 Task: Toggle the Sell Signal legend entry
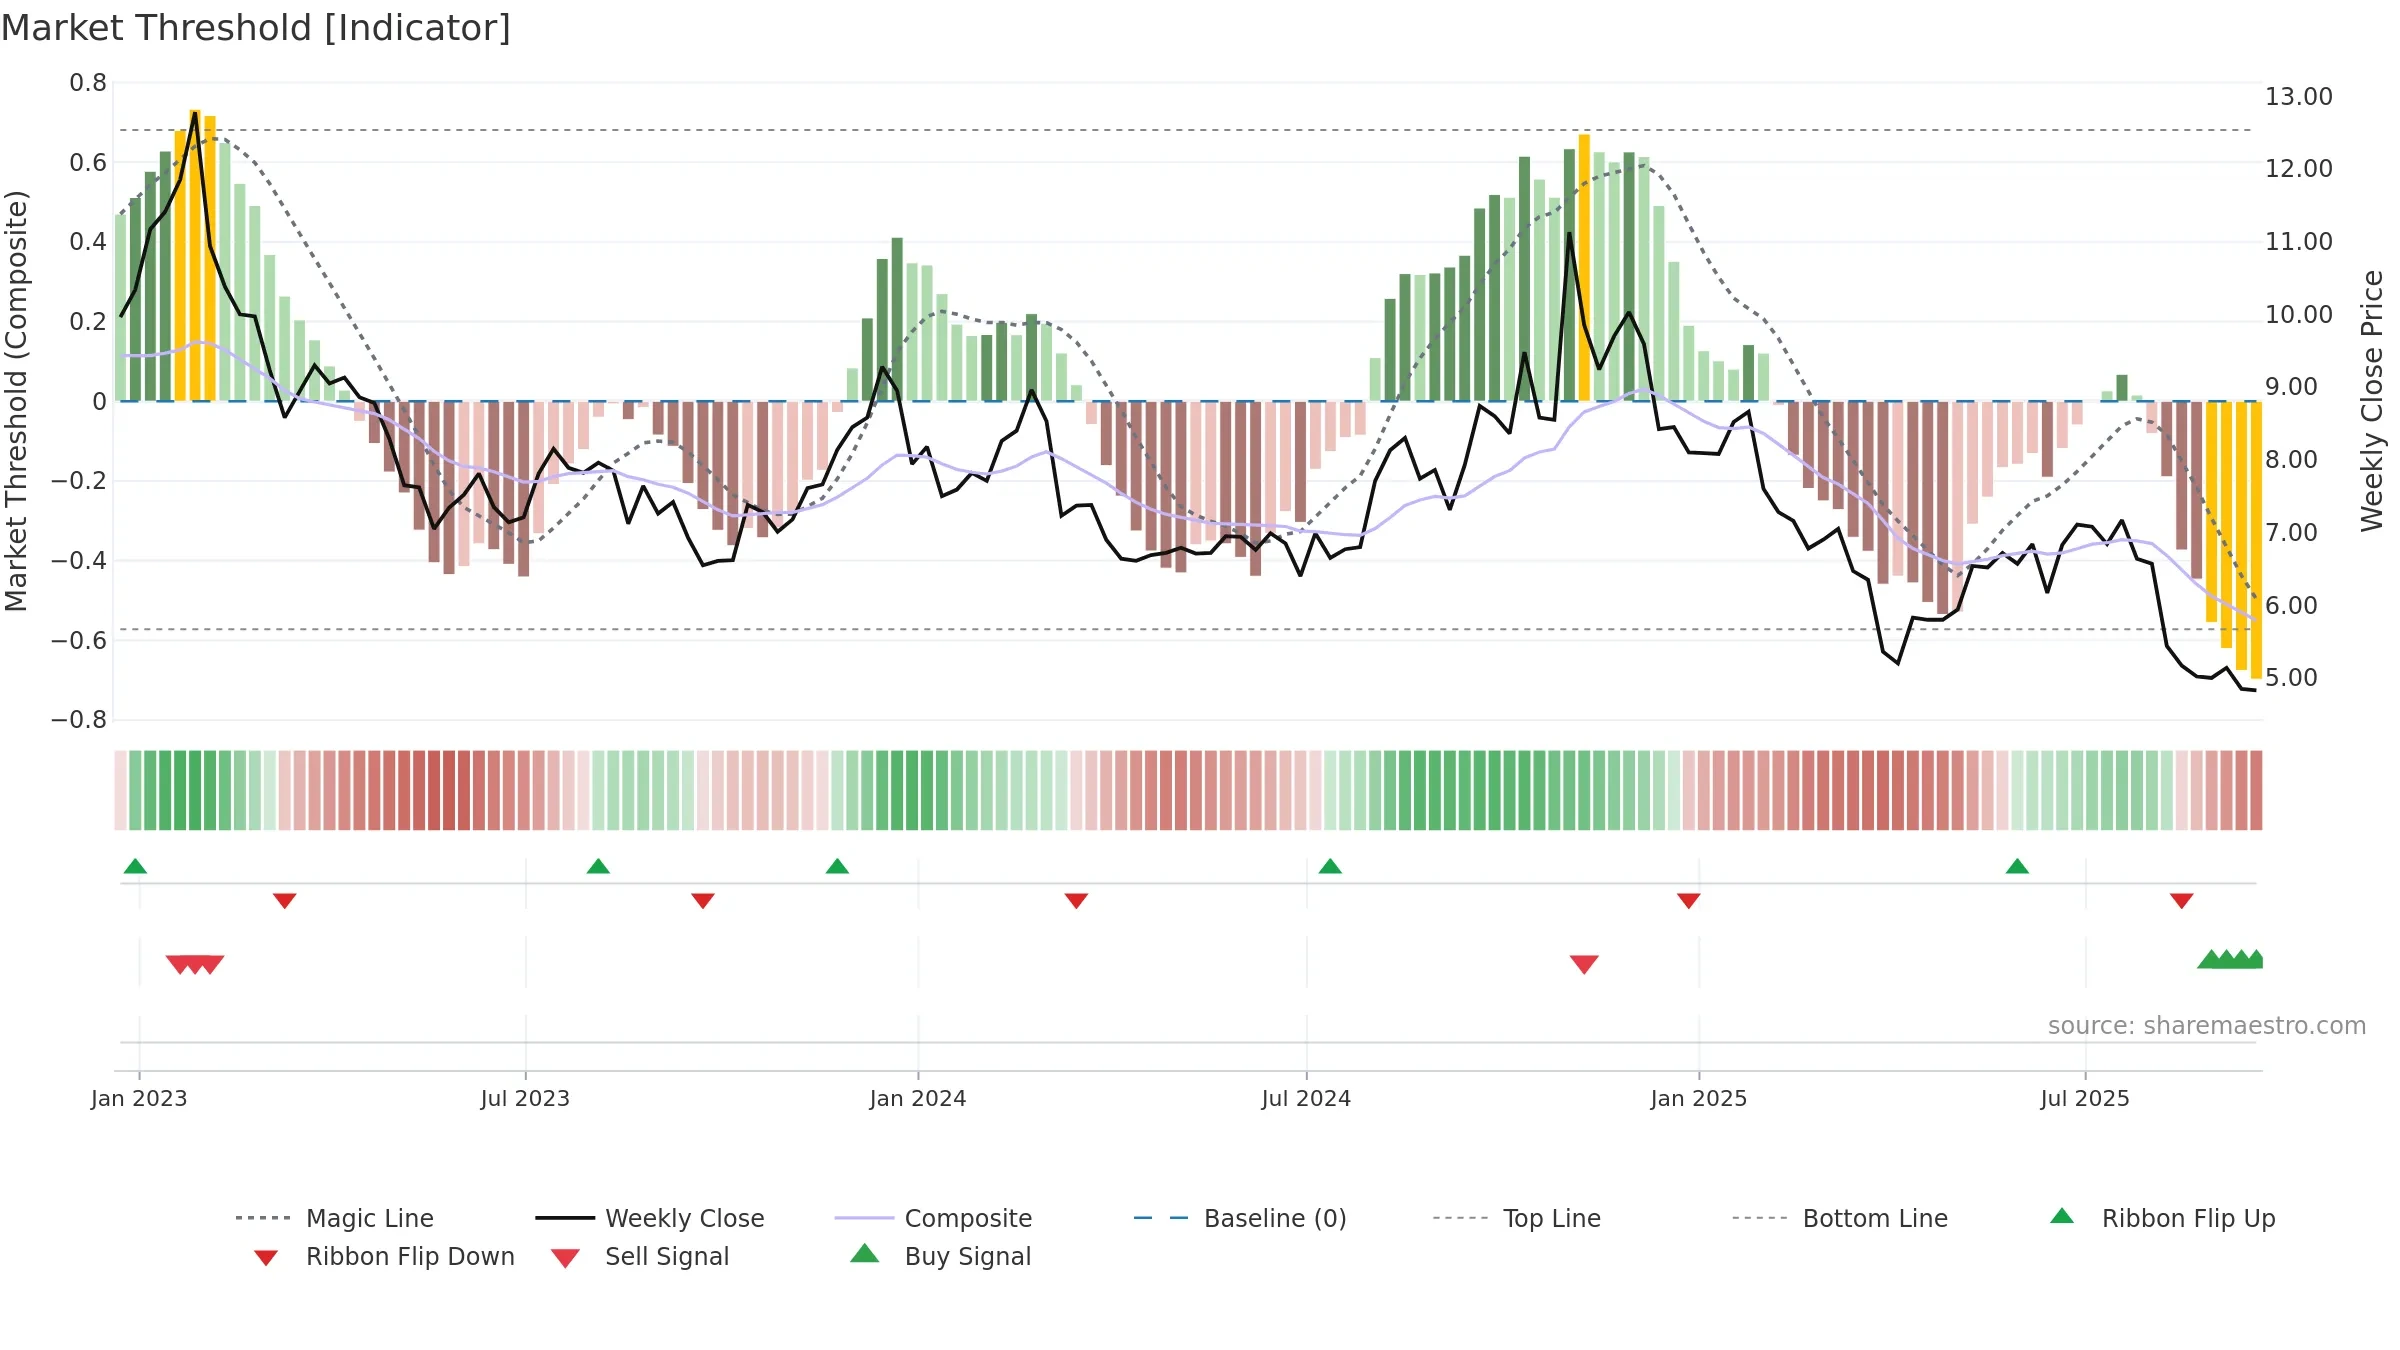click(x=640, y=1256)
